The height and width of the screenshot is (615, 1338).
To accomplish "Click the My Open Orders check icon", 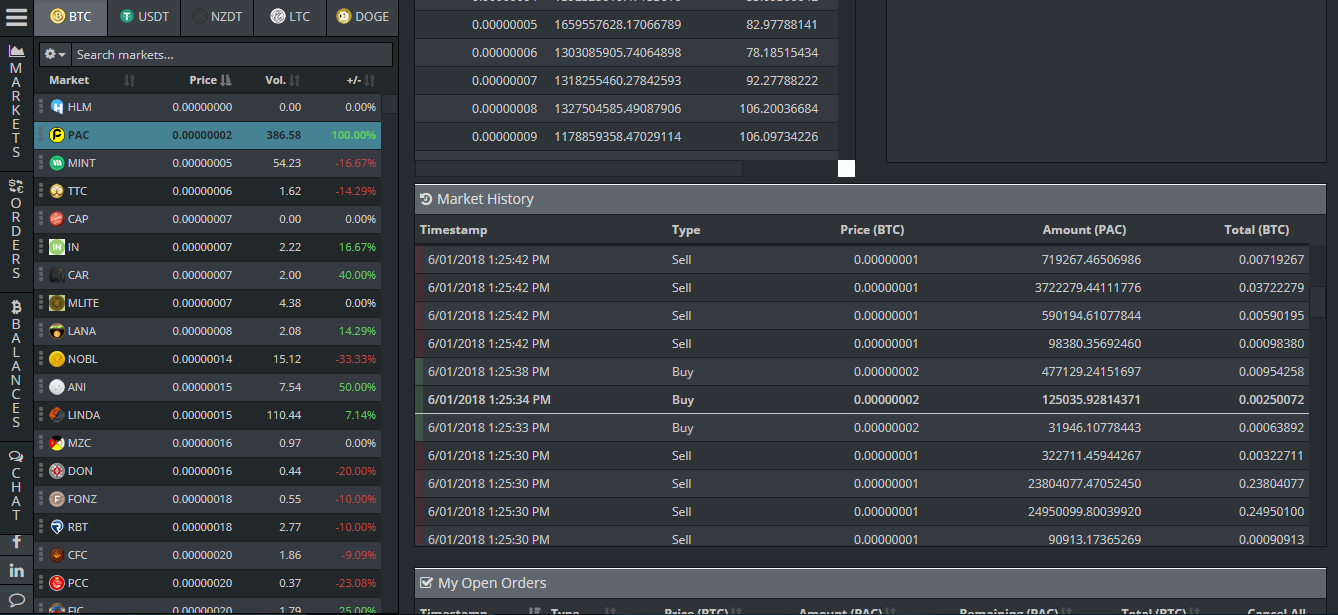I will click(426, 583).
